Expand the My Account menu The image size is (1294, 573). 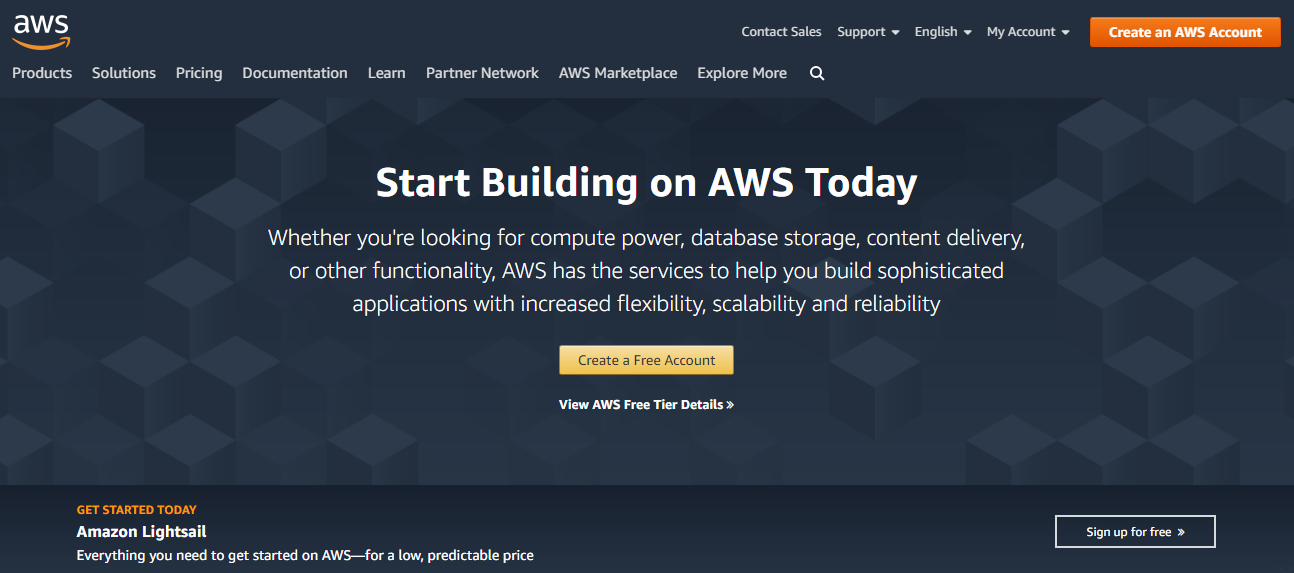(x=1028, y=32)
